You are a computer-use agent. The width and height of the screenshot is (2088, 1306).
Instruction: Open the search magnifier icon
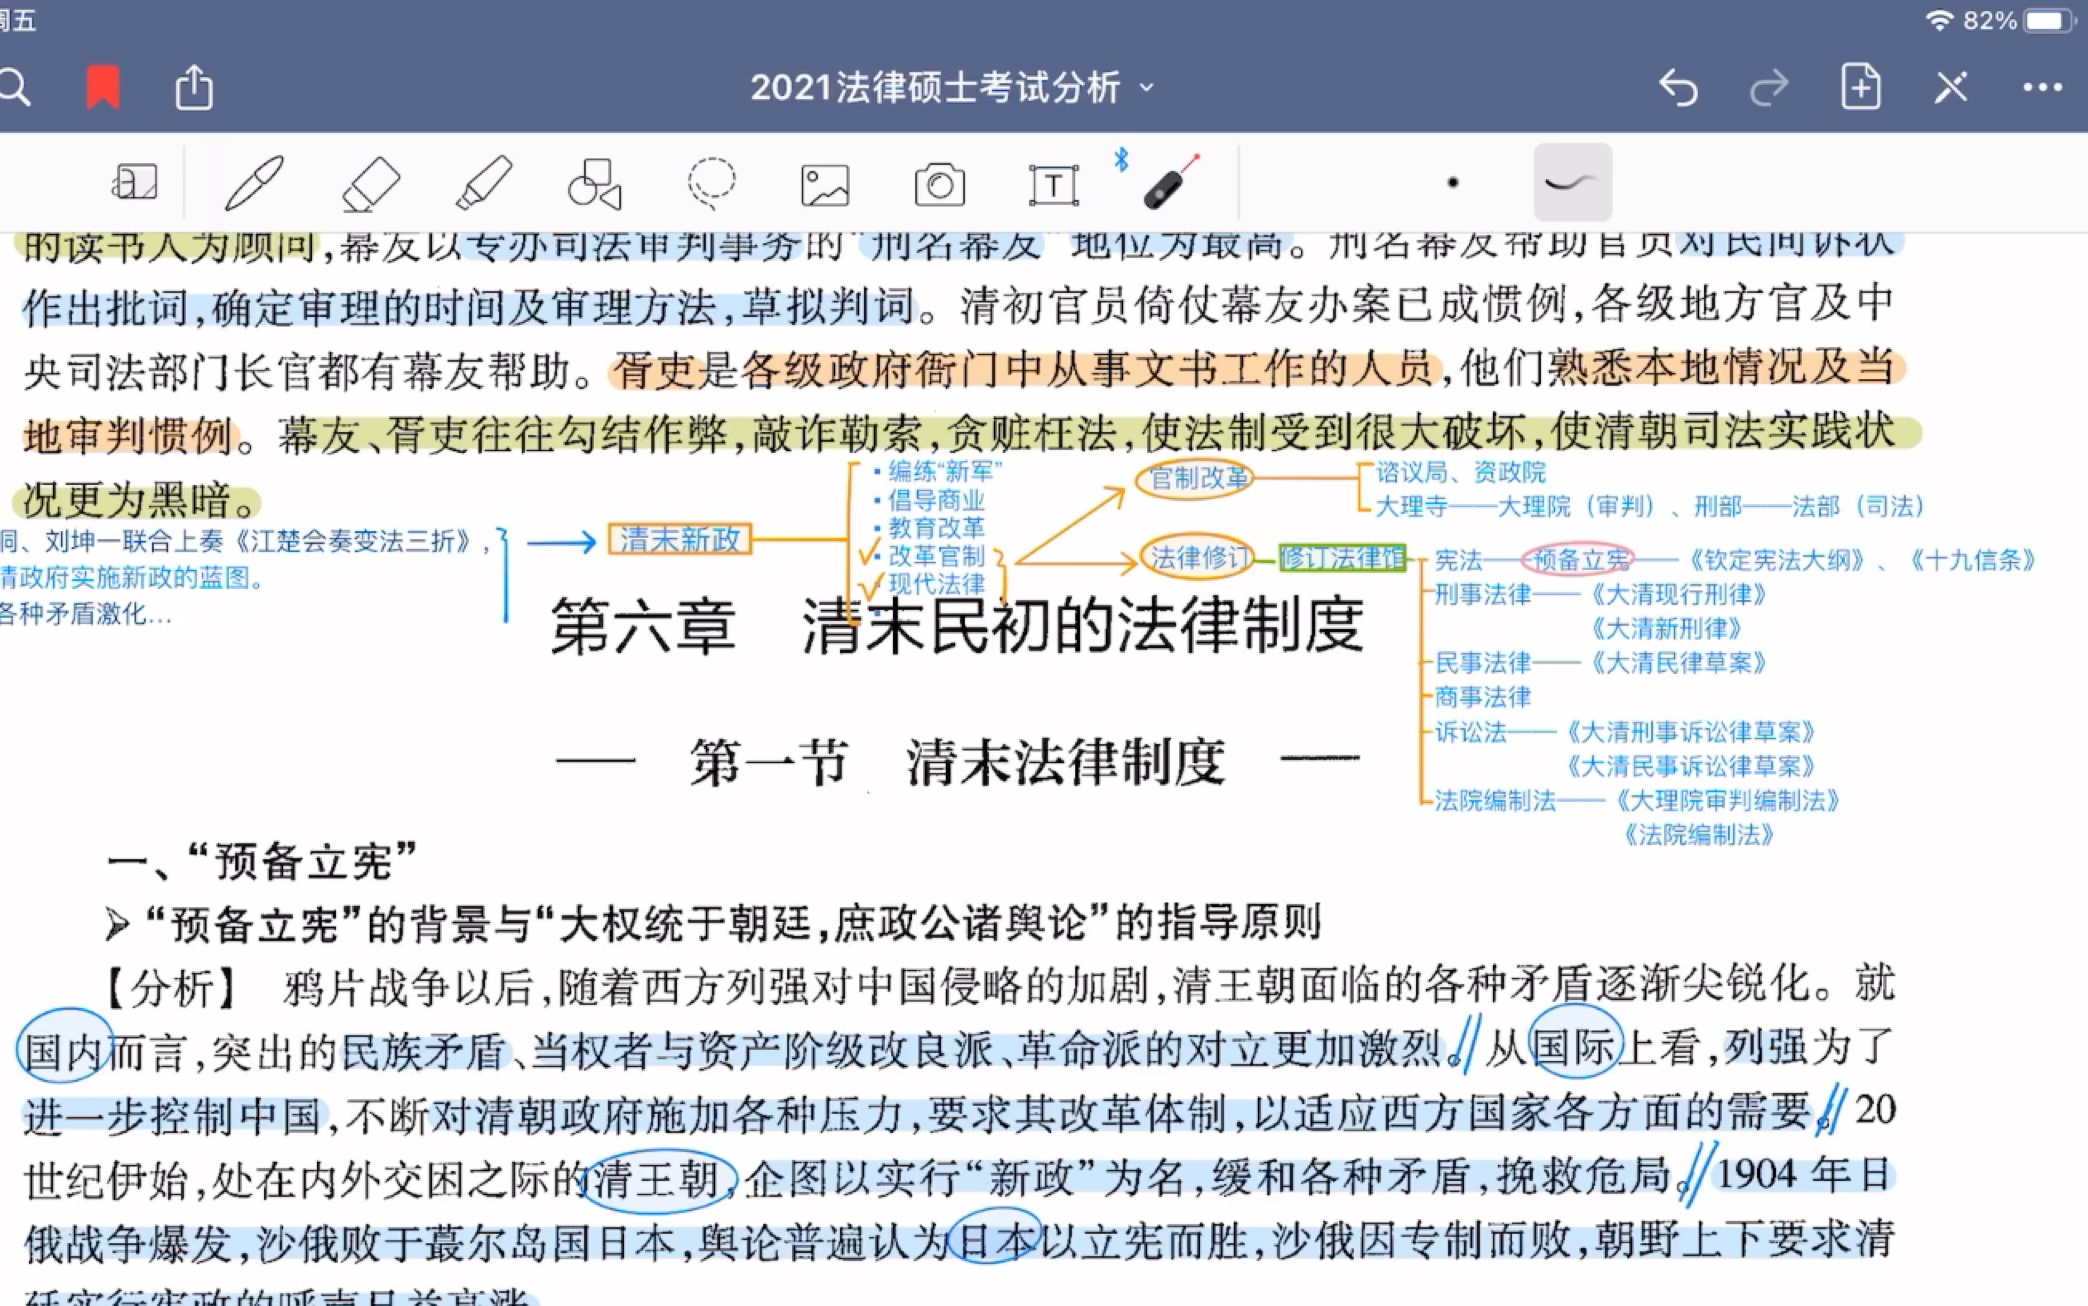point(14,88)
